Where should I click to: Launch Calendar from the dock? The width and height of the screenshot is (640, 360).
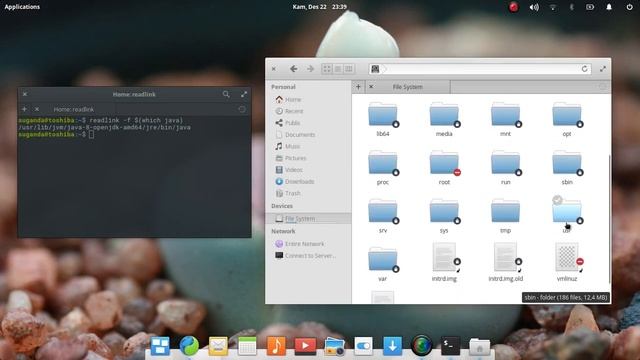coord(247,346)
